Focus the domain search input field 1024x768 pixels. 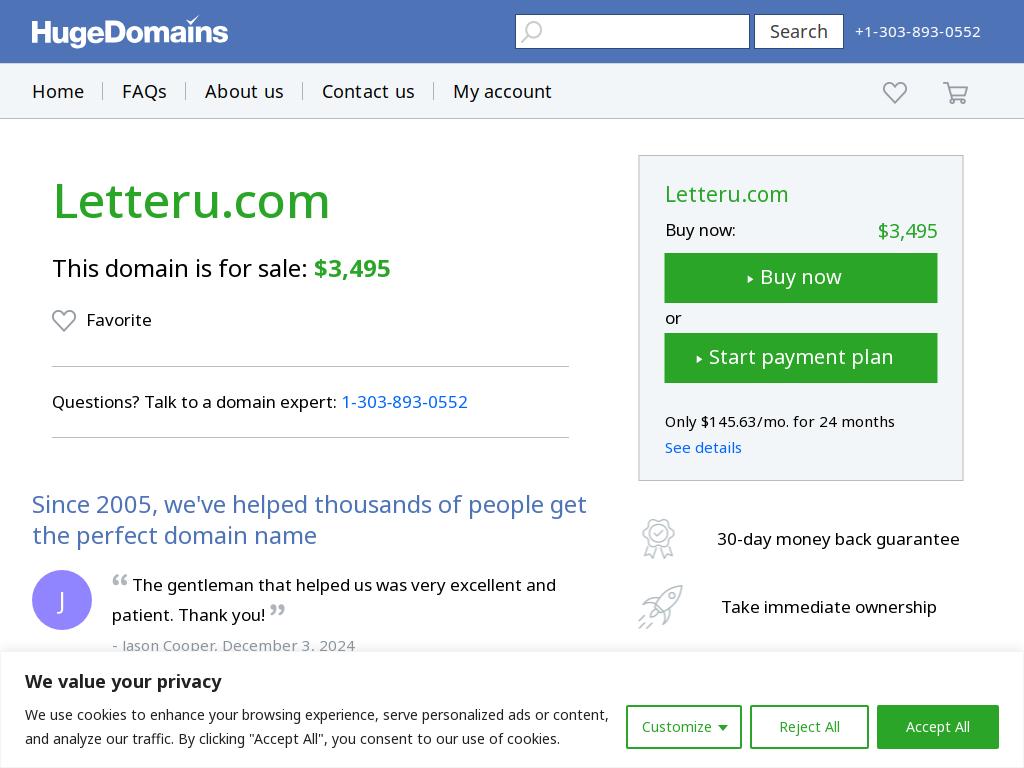click(632, 31)
